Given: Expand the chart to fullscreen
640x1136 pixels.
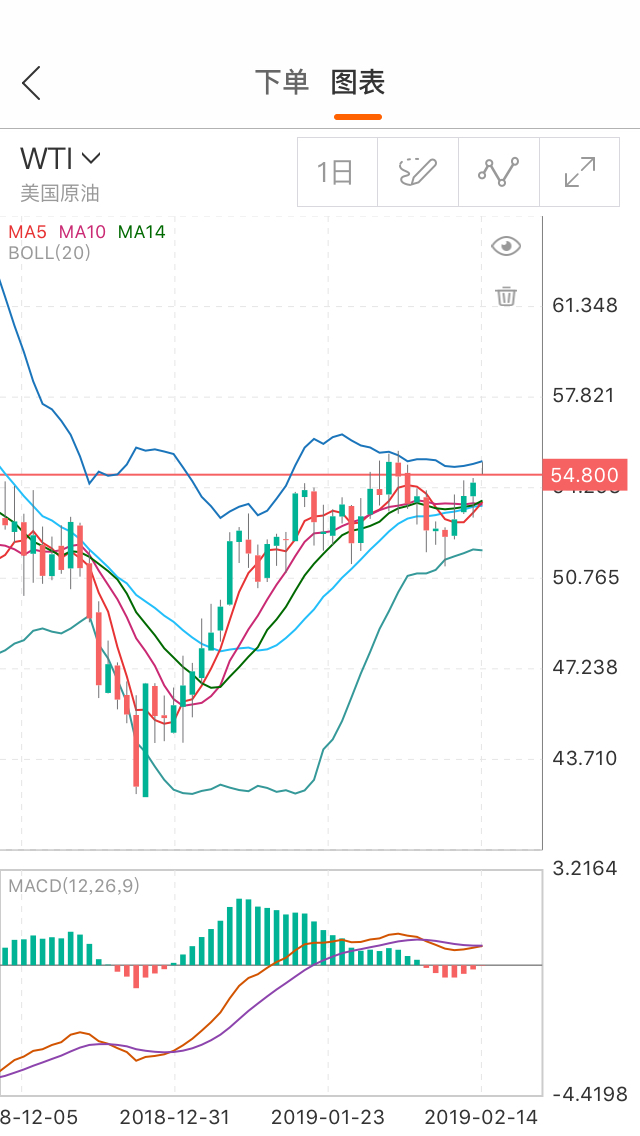Looking at the screenshot, I should [580, 172].
